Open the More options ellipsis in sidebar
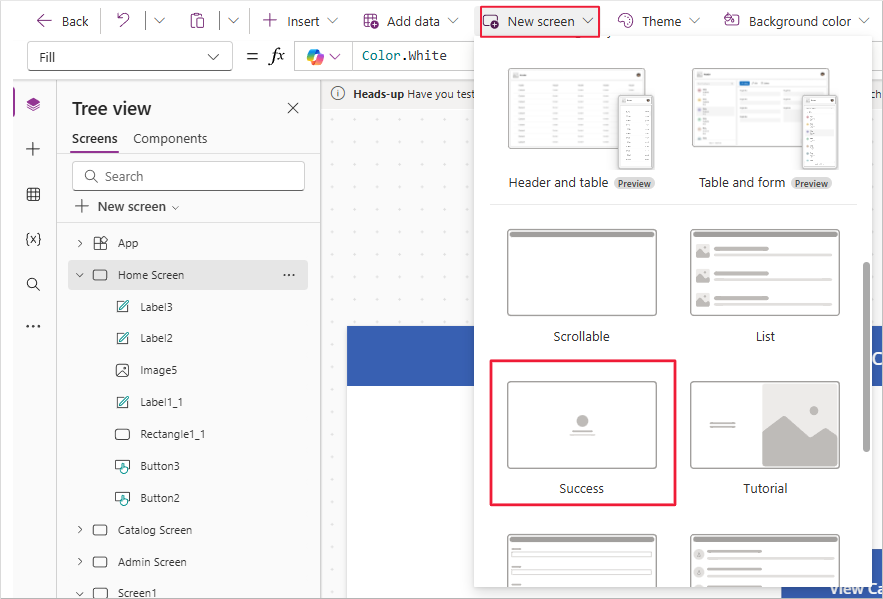883x599 pixels. [x=33, y=325]
